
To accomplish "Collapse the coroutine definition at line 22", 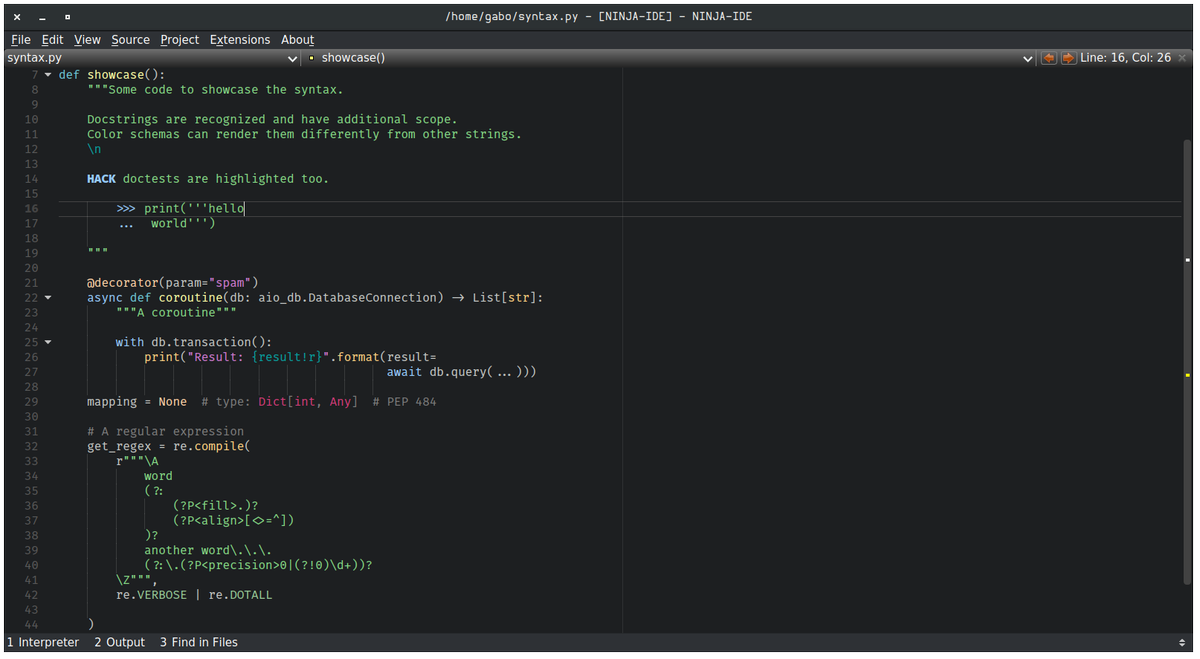I will point(47,297).
